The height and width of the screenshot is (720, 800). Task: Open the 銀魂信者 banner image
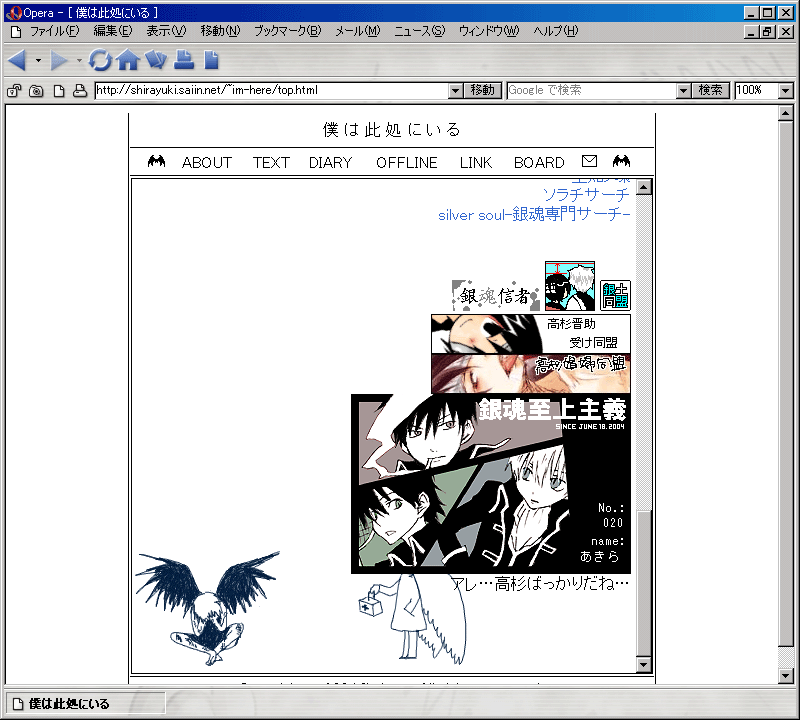click(x=496, y=295)
